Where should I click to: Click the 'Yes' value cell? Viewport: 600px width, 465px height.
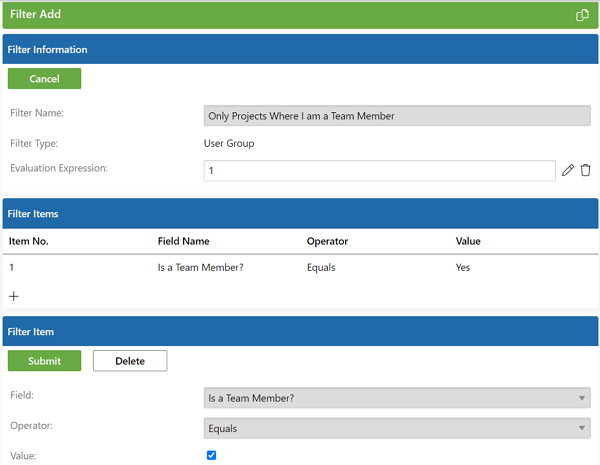coord(463,268)
